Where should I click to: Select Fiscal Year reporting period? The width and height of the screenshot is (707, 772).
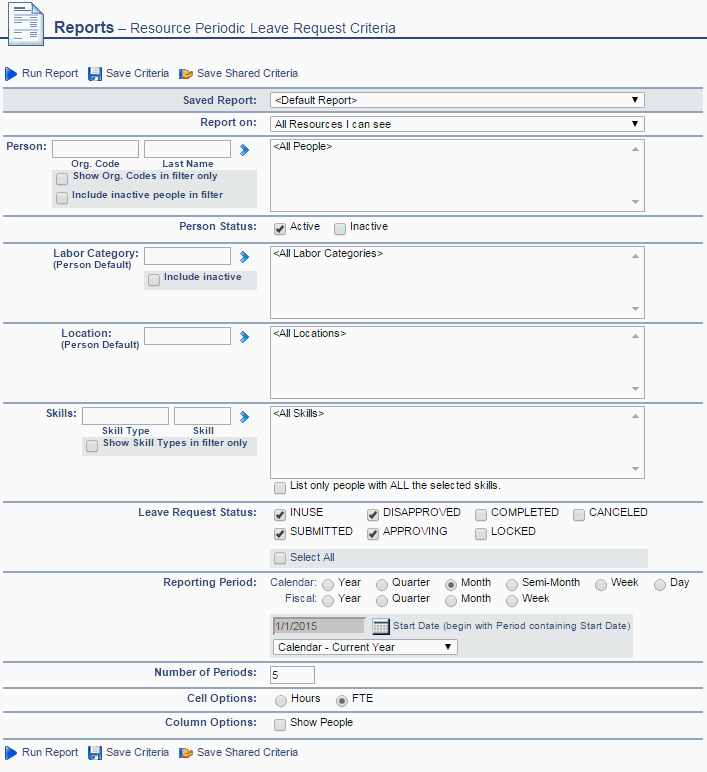[328, 601]
